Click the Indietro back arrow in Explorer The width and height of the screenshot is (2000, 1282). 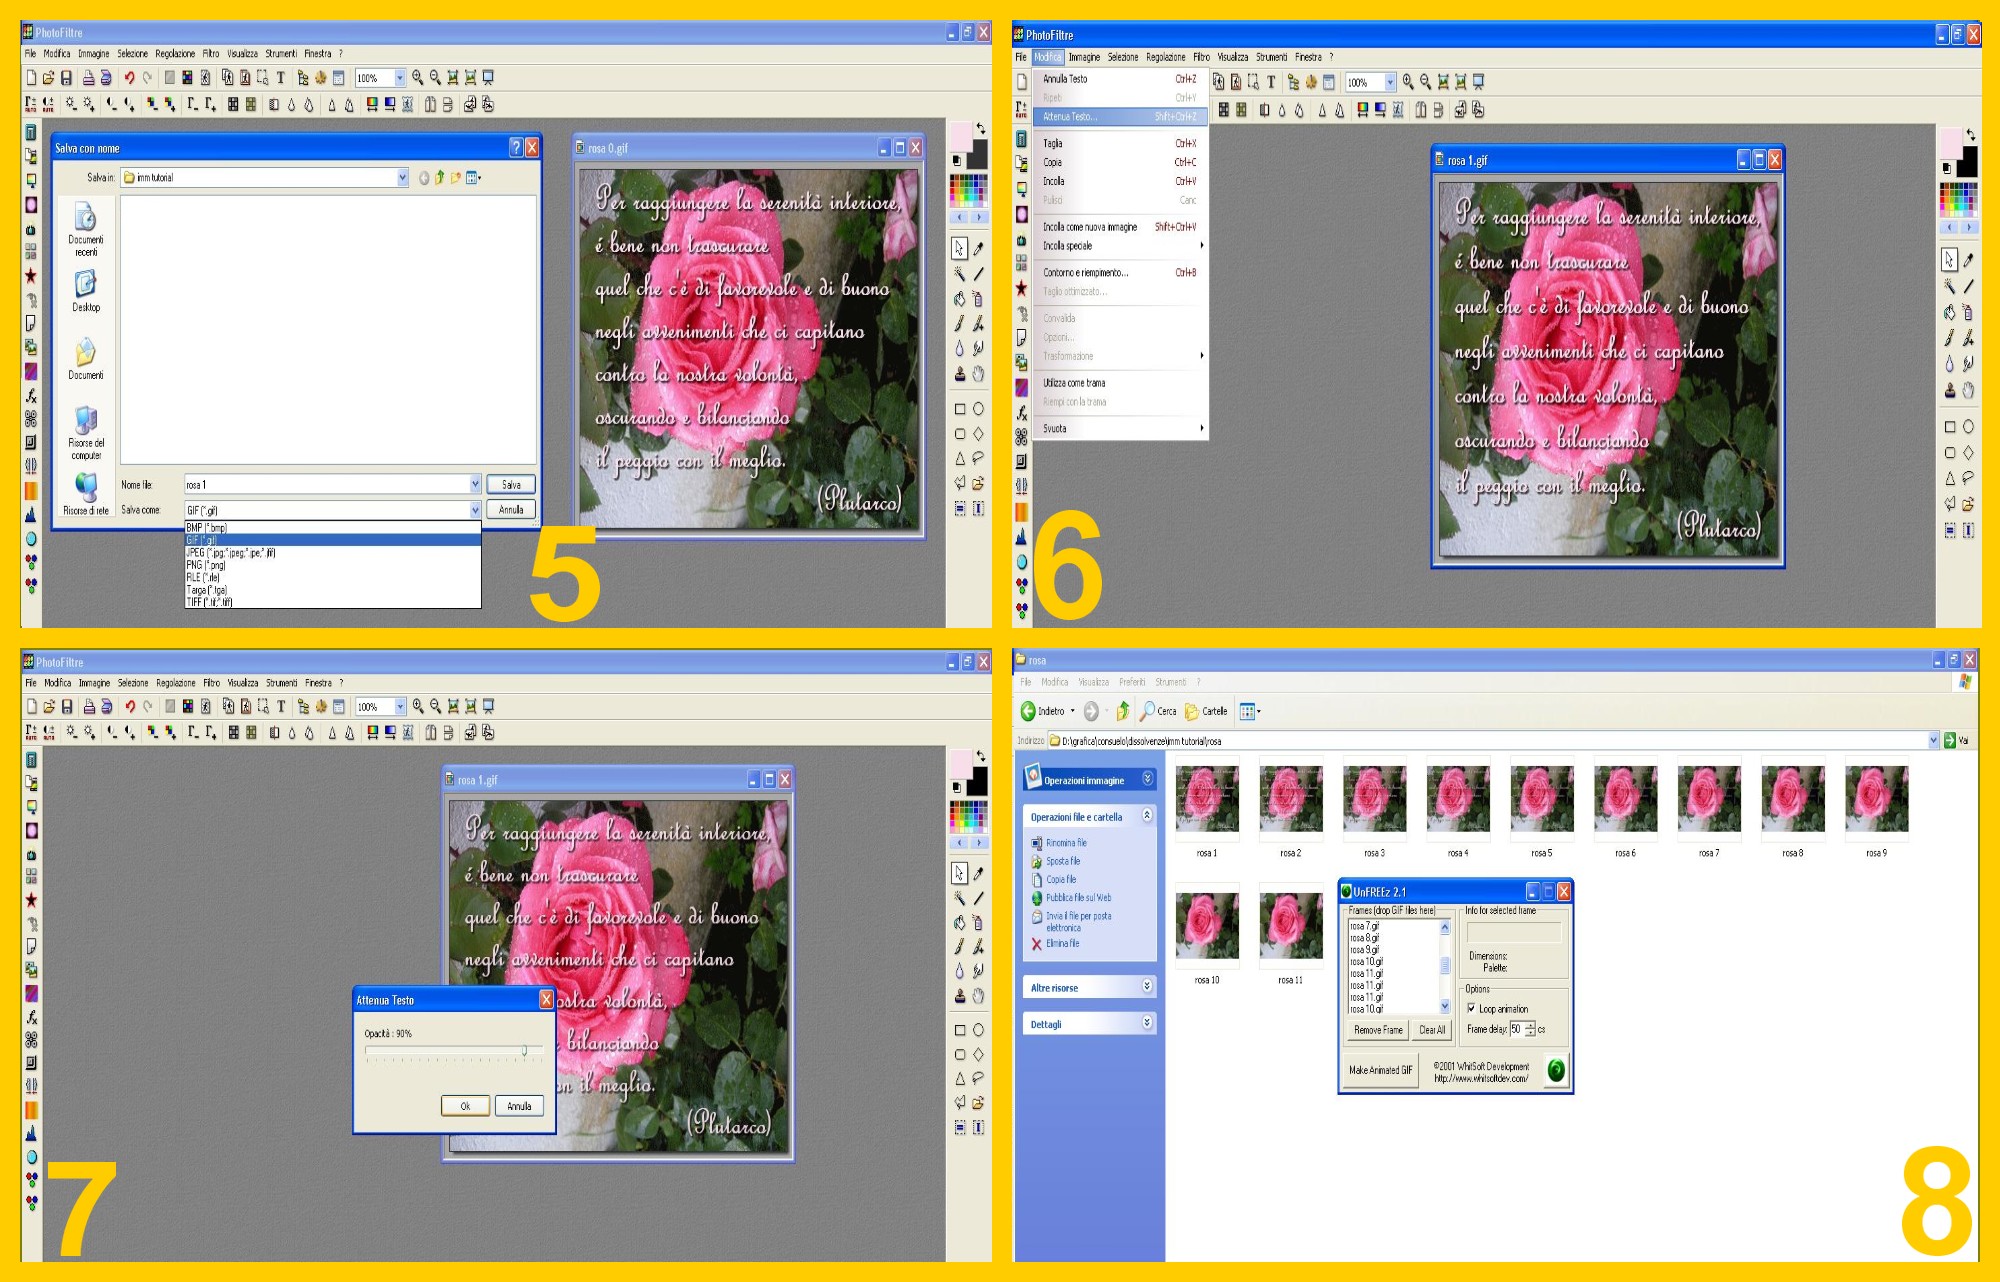(x=1028, y=711)
